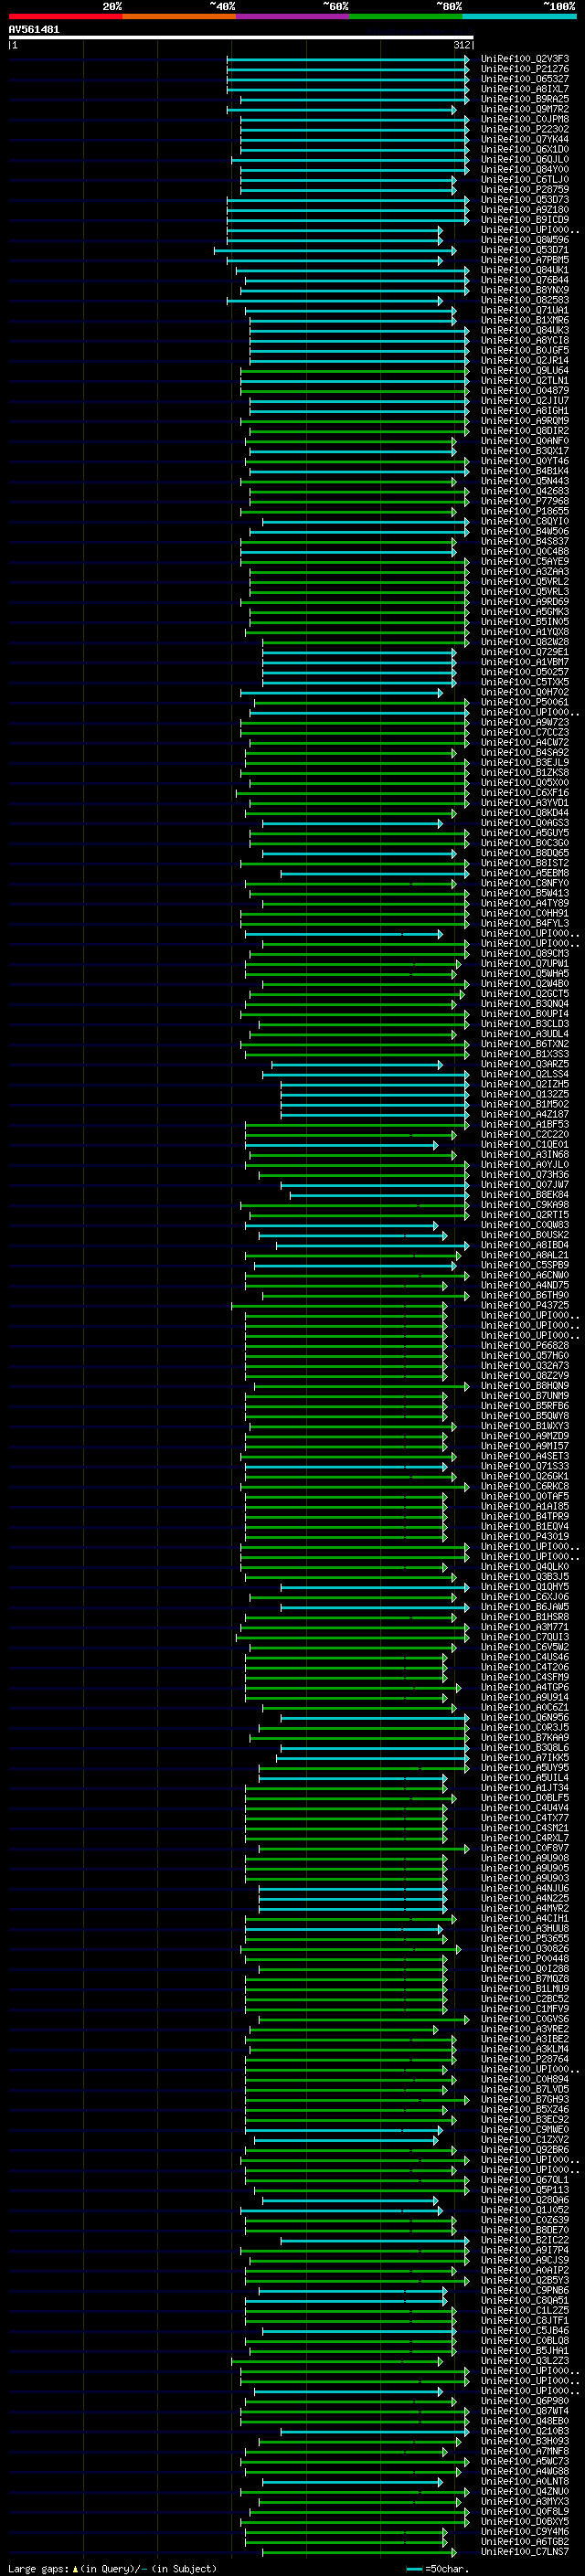Click the UniRef100_Q71UA1 label

point(525,310)
